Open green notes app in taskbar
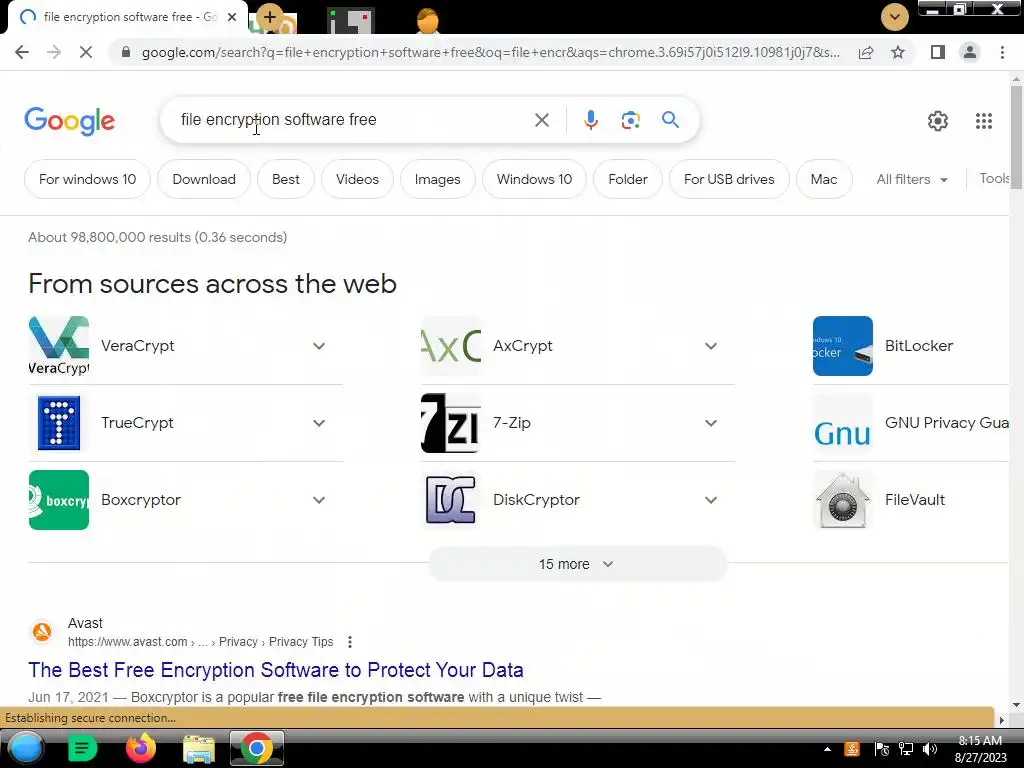 [x=82, y=748]
